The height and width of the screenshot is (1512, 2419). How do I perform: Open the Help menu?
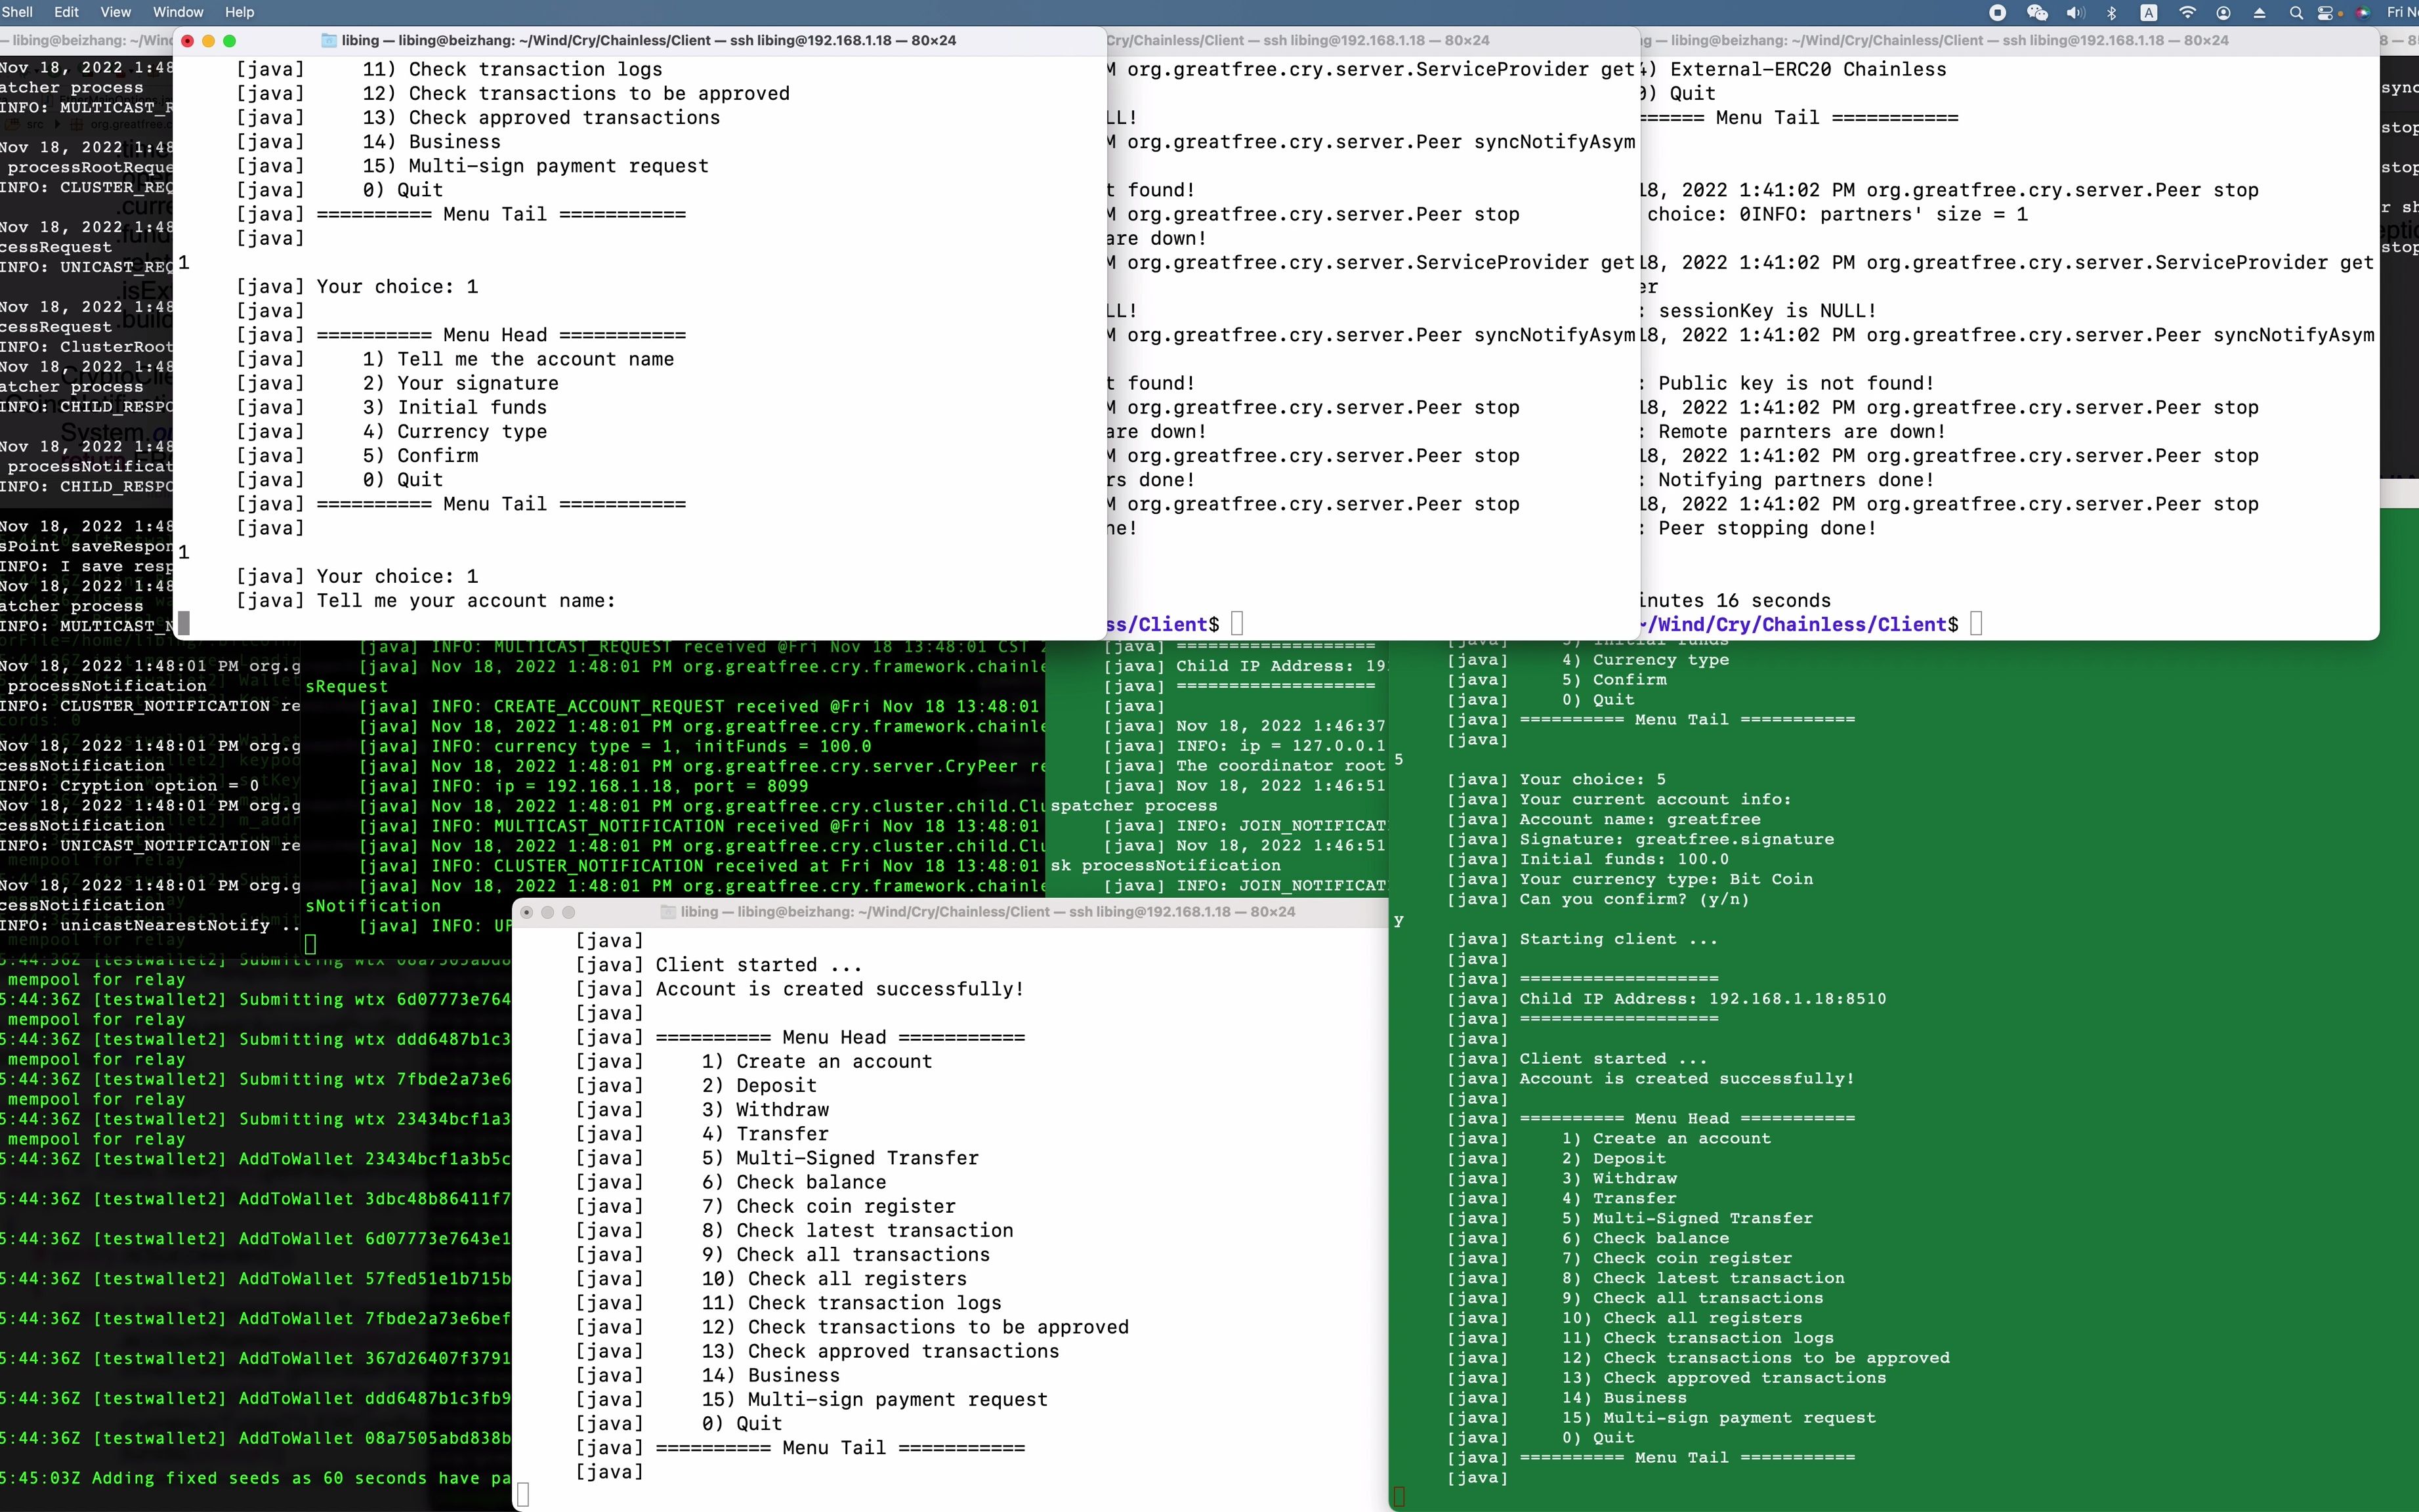coord(239,12)
